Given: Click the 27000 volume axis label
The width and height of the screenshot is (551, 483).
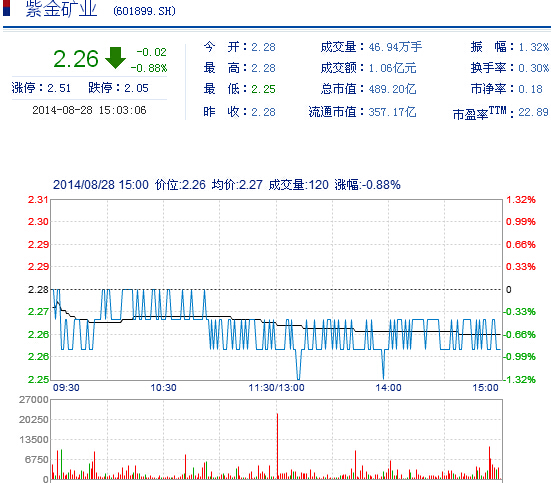Looking at the screenshot, I should (x=34, y=400).
